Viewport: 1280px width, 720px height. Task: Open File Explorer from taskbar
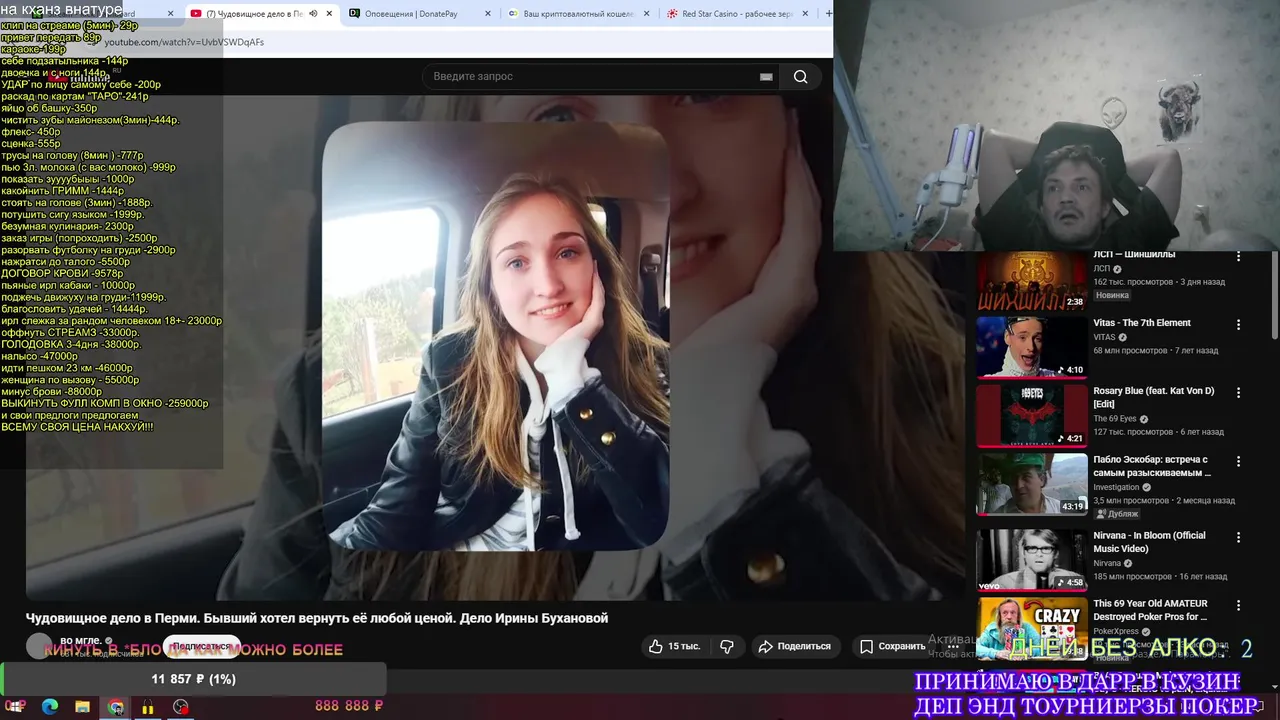(x=83, y=707)
